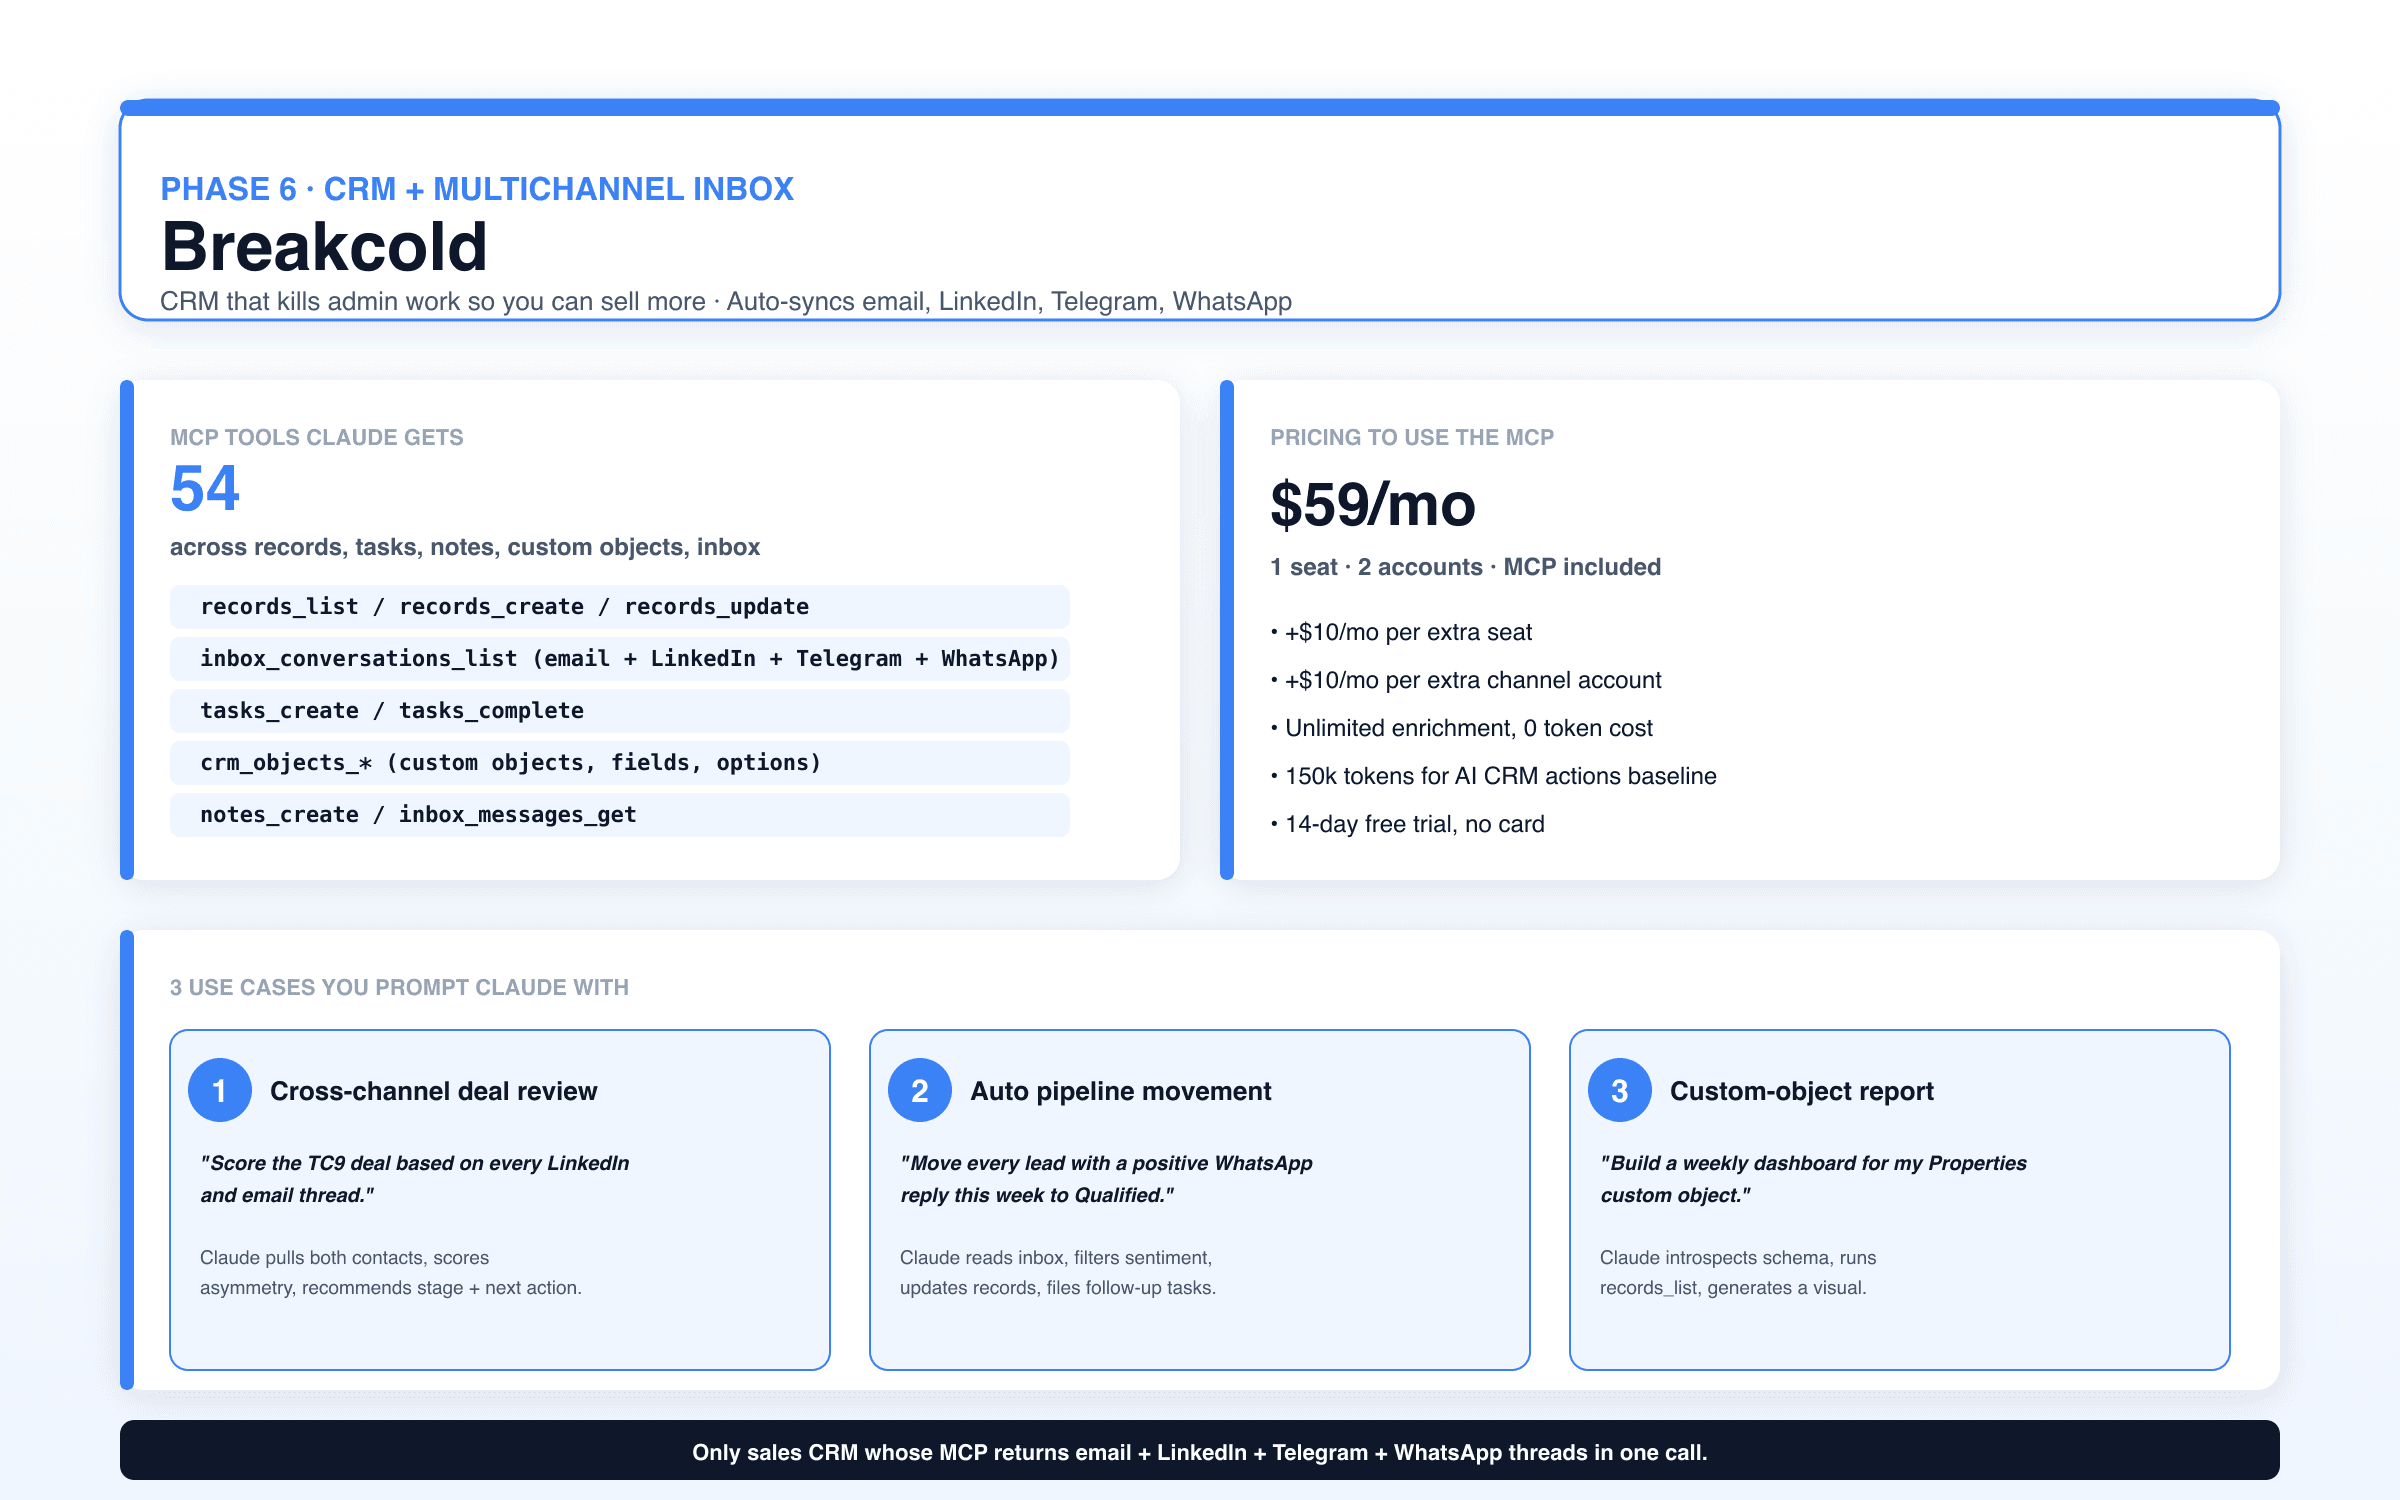Click the notes_create / inbox_messages_get row
The image size is (2400, 1500).
pos(620,815)
